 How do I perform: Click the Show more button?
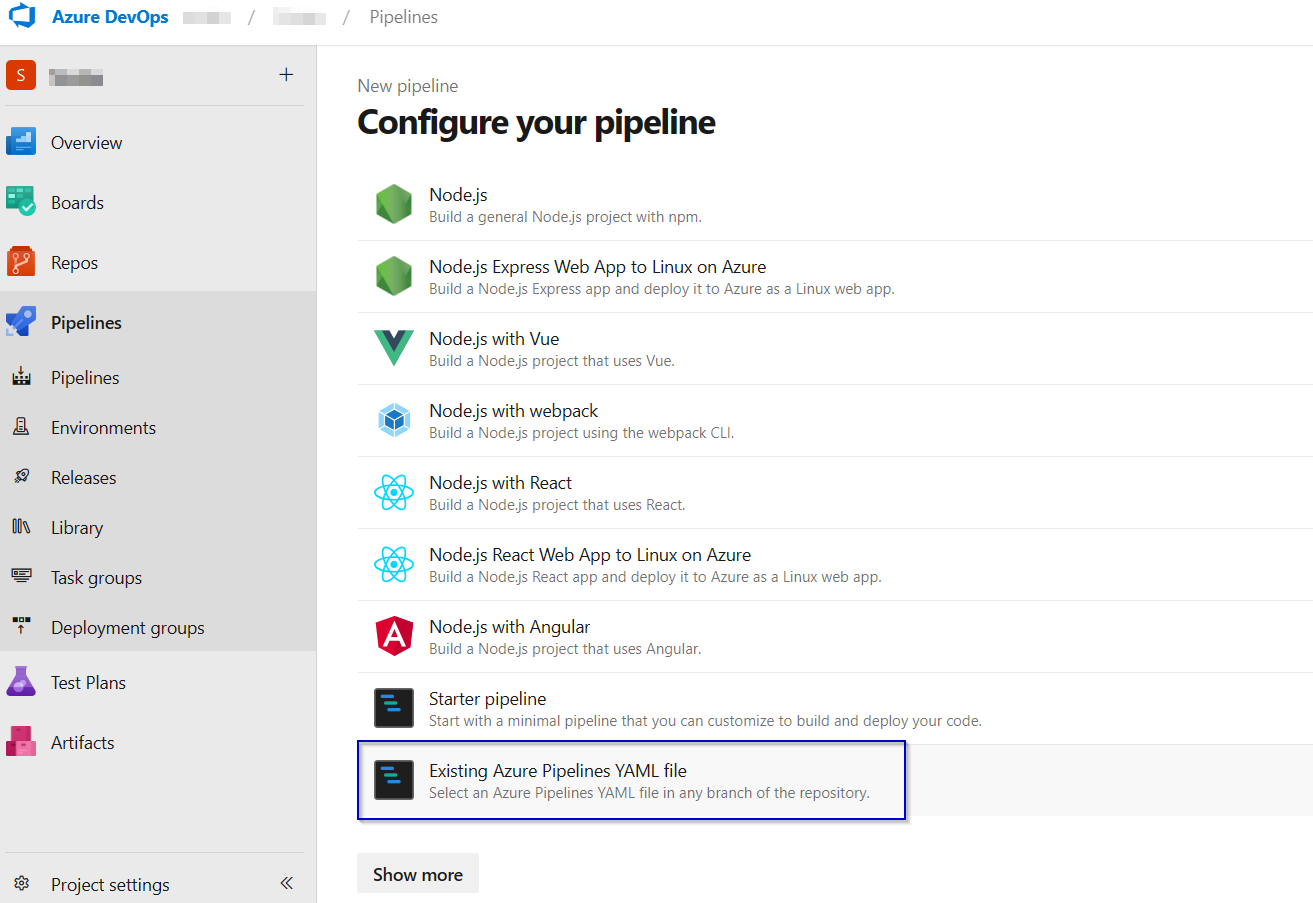[418, 874]
